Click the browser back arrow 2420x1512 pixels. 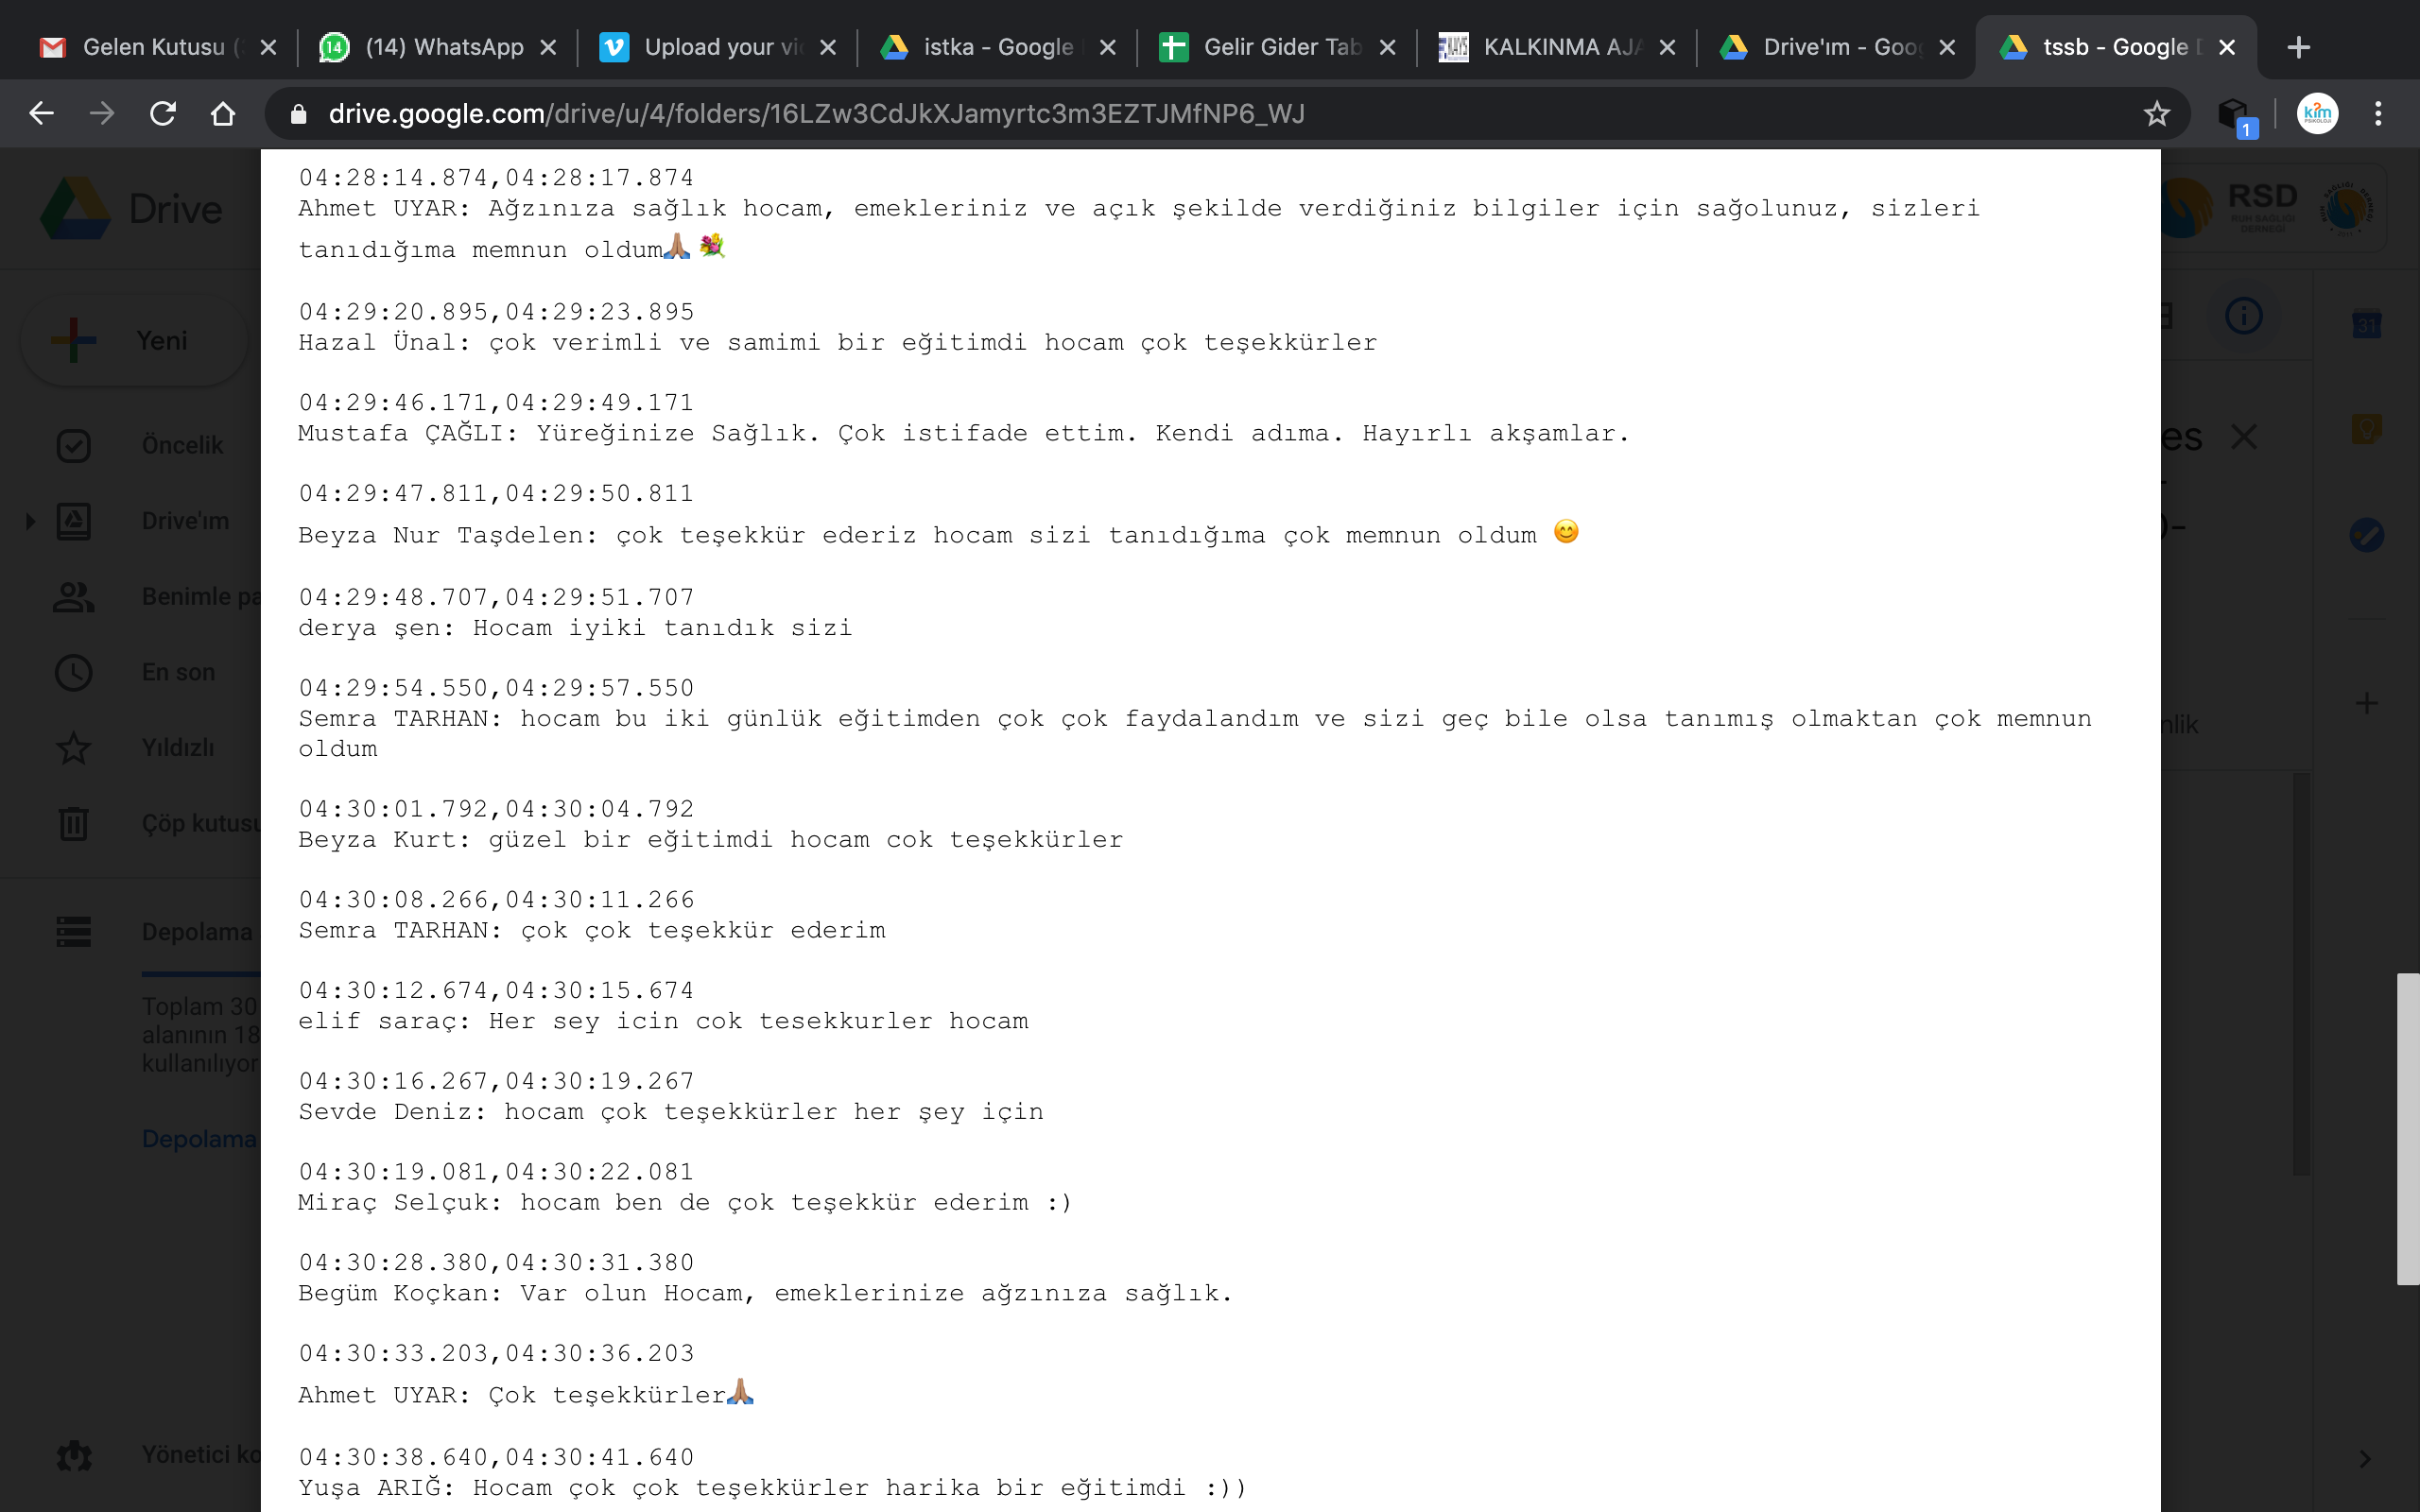tap(41, 114)
